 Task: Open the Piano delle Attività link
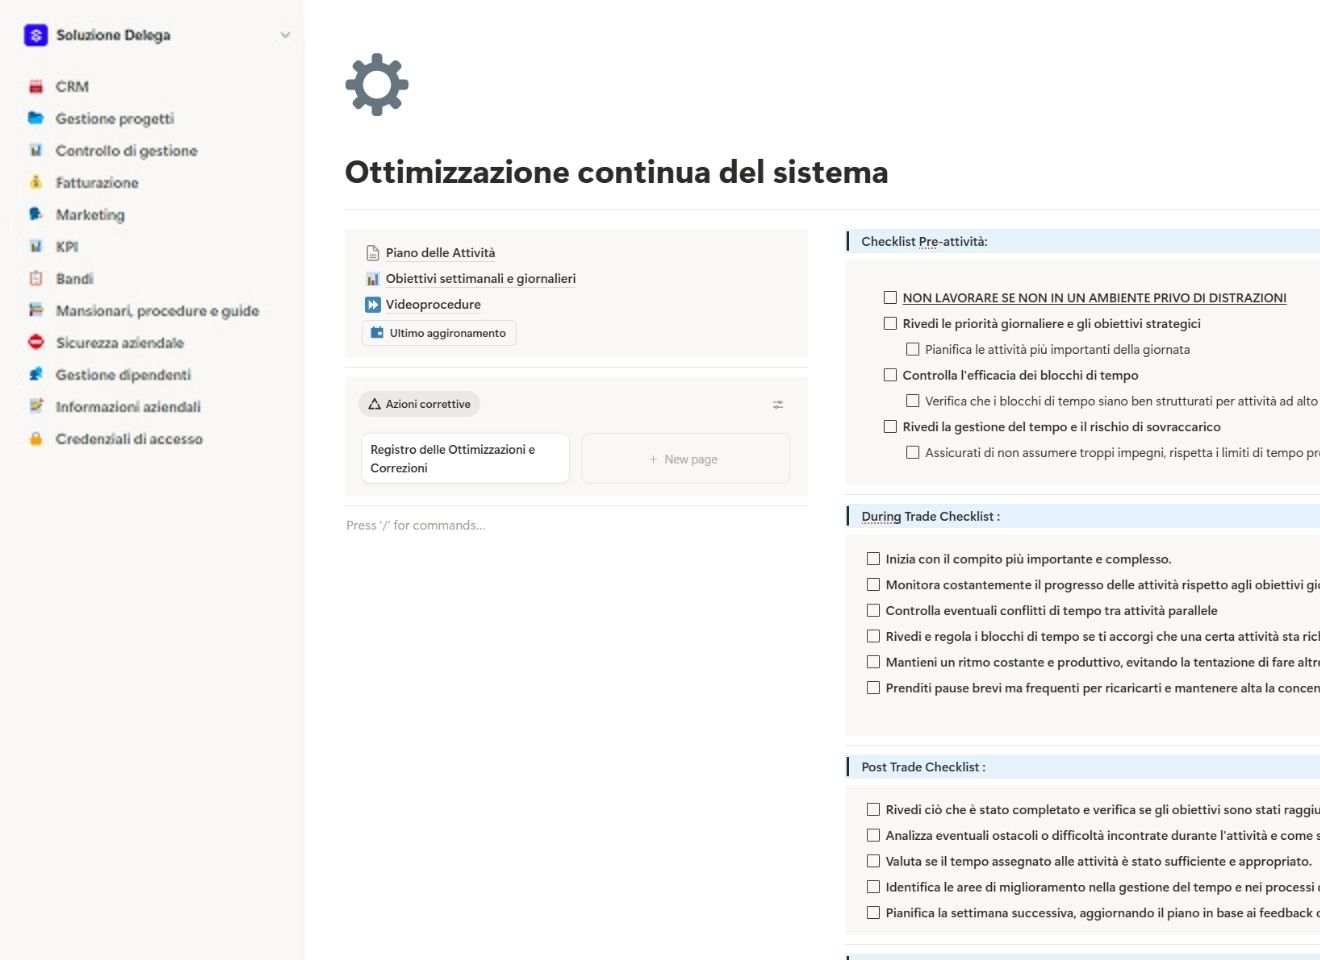coord(440,252)
